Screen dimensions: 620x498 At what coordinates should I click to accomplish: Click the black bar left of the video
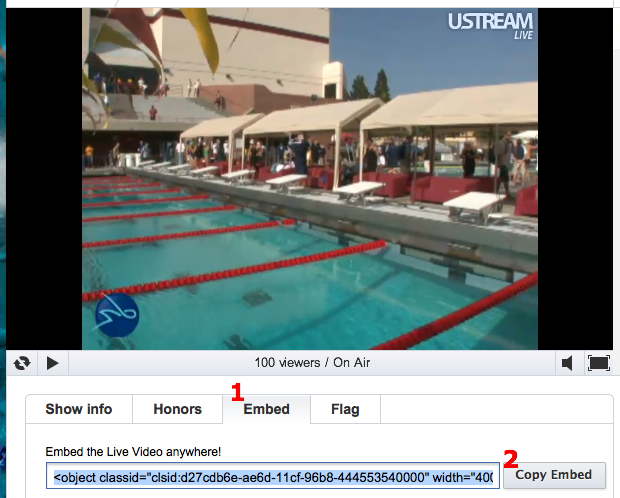tap(44, 179)
